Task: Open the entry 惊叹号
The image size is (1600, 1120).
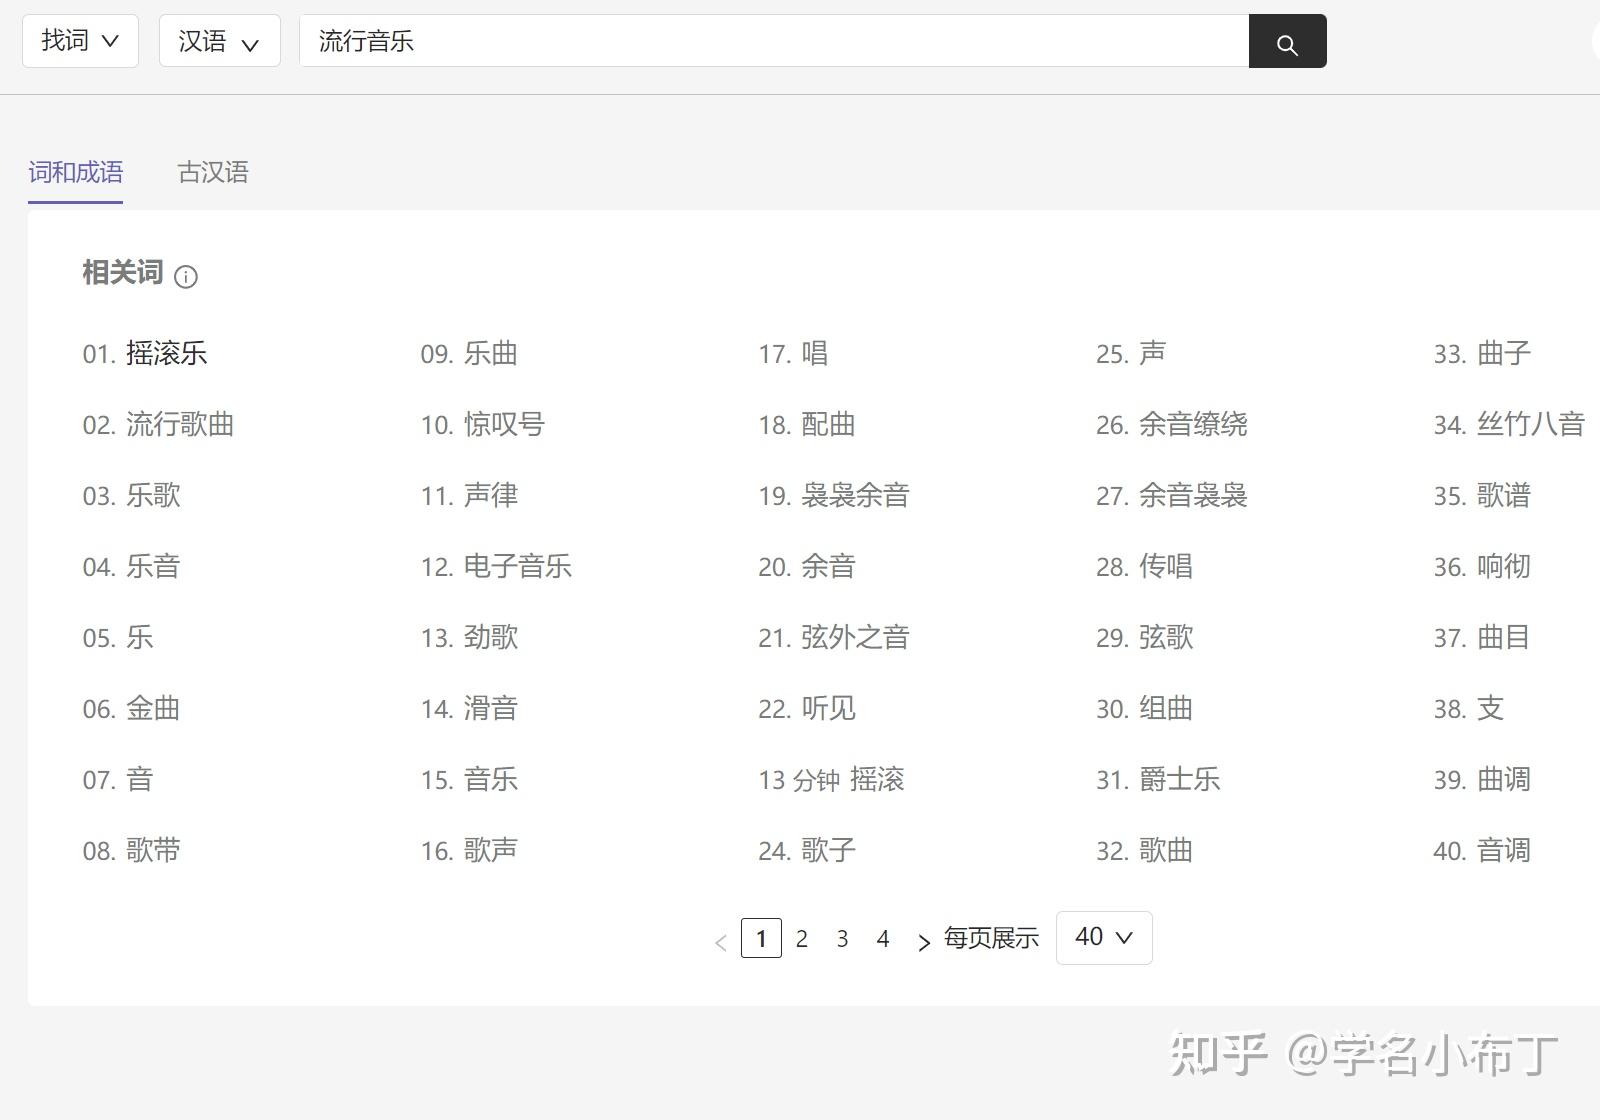Action: click(504, 424)
